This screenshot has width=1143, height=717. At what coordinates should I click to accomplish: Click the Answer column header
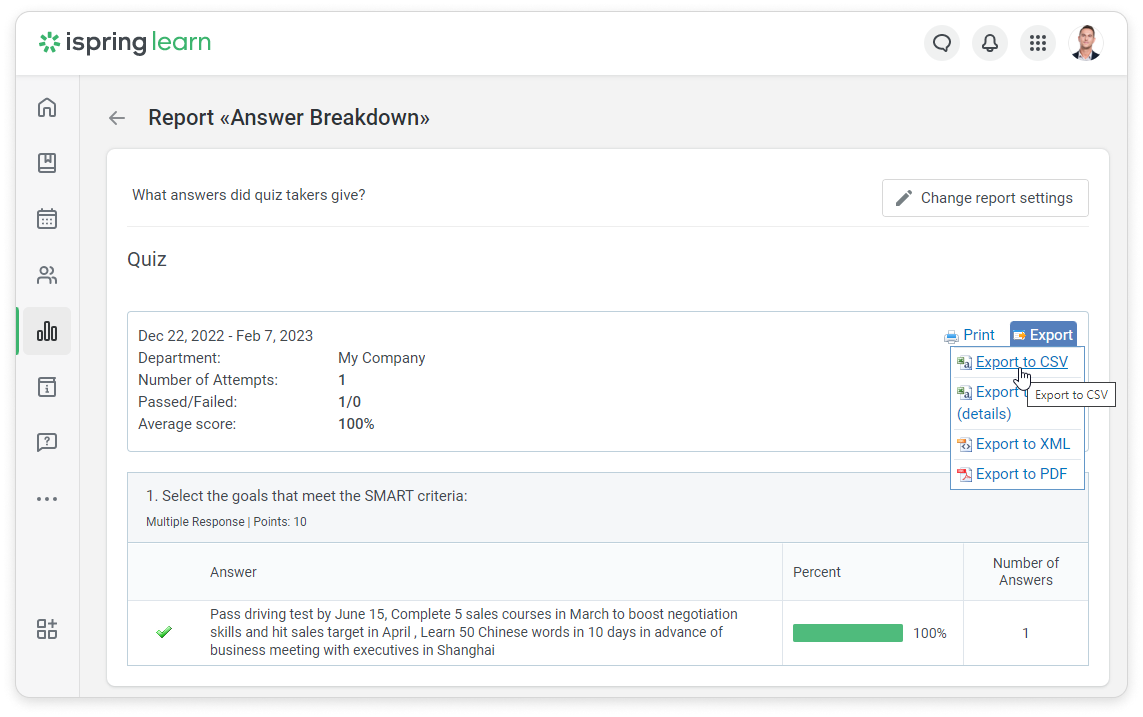[233, 572]
